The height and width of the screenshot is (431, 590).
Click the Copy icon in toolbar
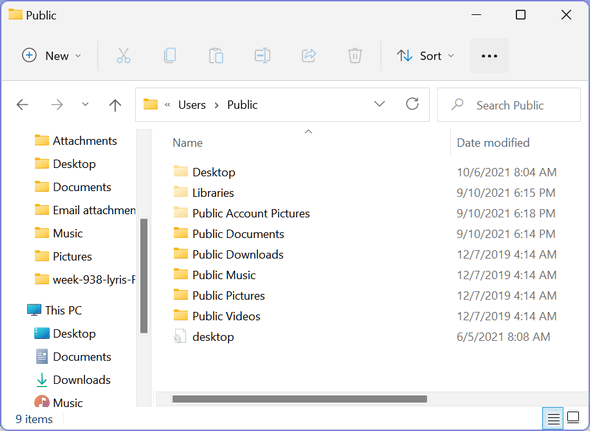tap(170, 56)
